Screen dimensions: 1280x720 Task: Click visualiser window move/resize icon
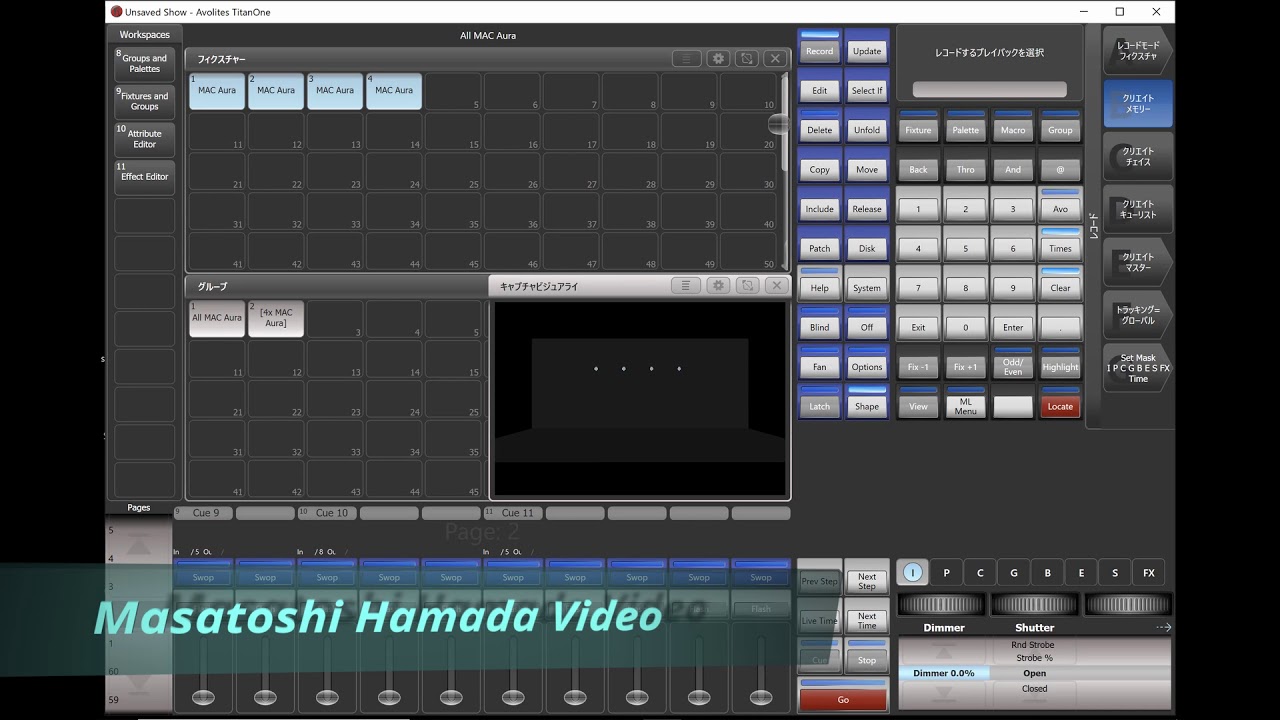[746, 286]
